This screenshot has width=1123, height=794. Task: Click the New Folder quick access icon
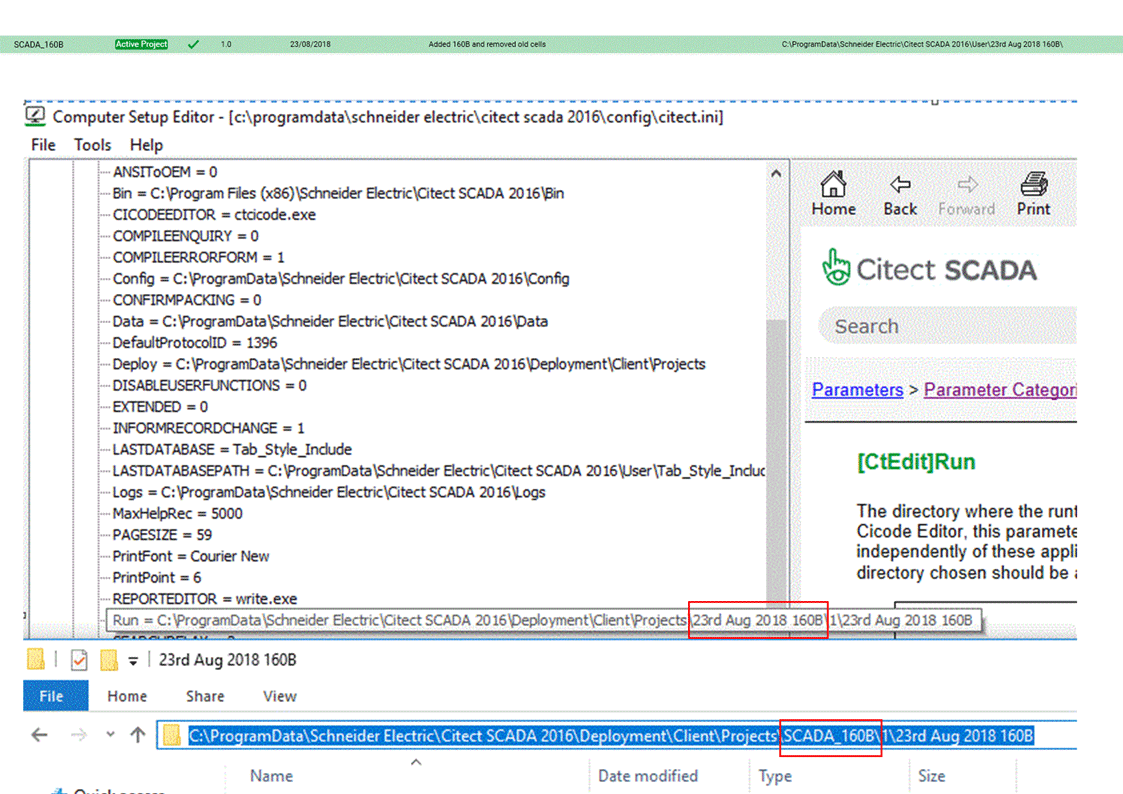click(108, 659)
